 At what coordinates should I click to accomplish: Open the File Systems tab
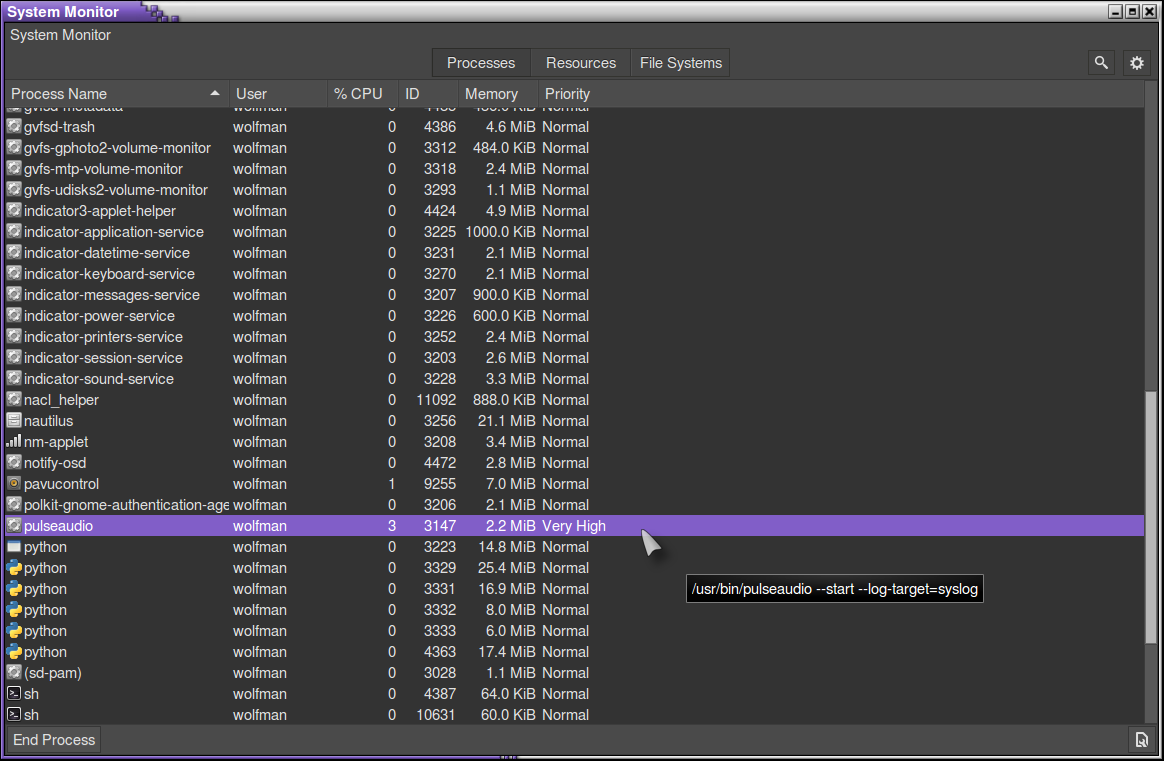(x=680, y=63)
